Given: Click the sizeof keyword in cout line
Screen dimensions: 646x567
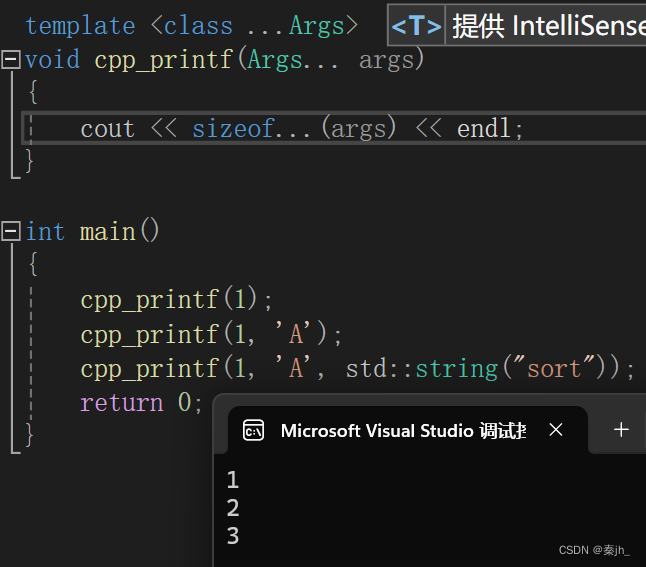Looking at the screenshot, I should point(232,129).
